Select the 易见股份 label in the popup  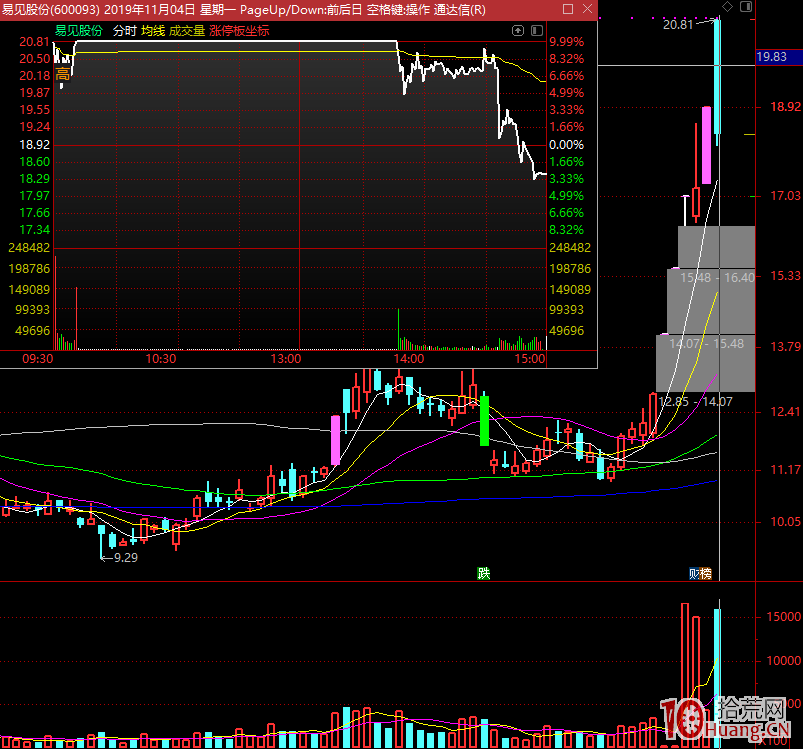pyautogui.click(x=79, y=31)
